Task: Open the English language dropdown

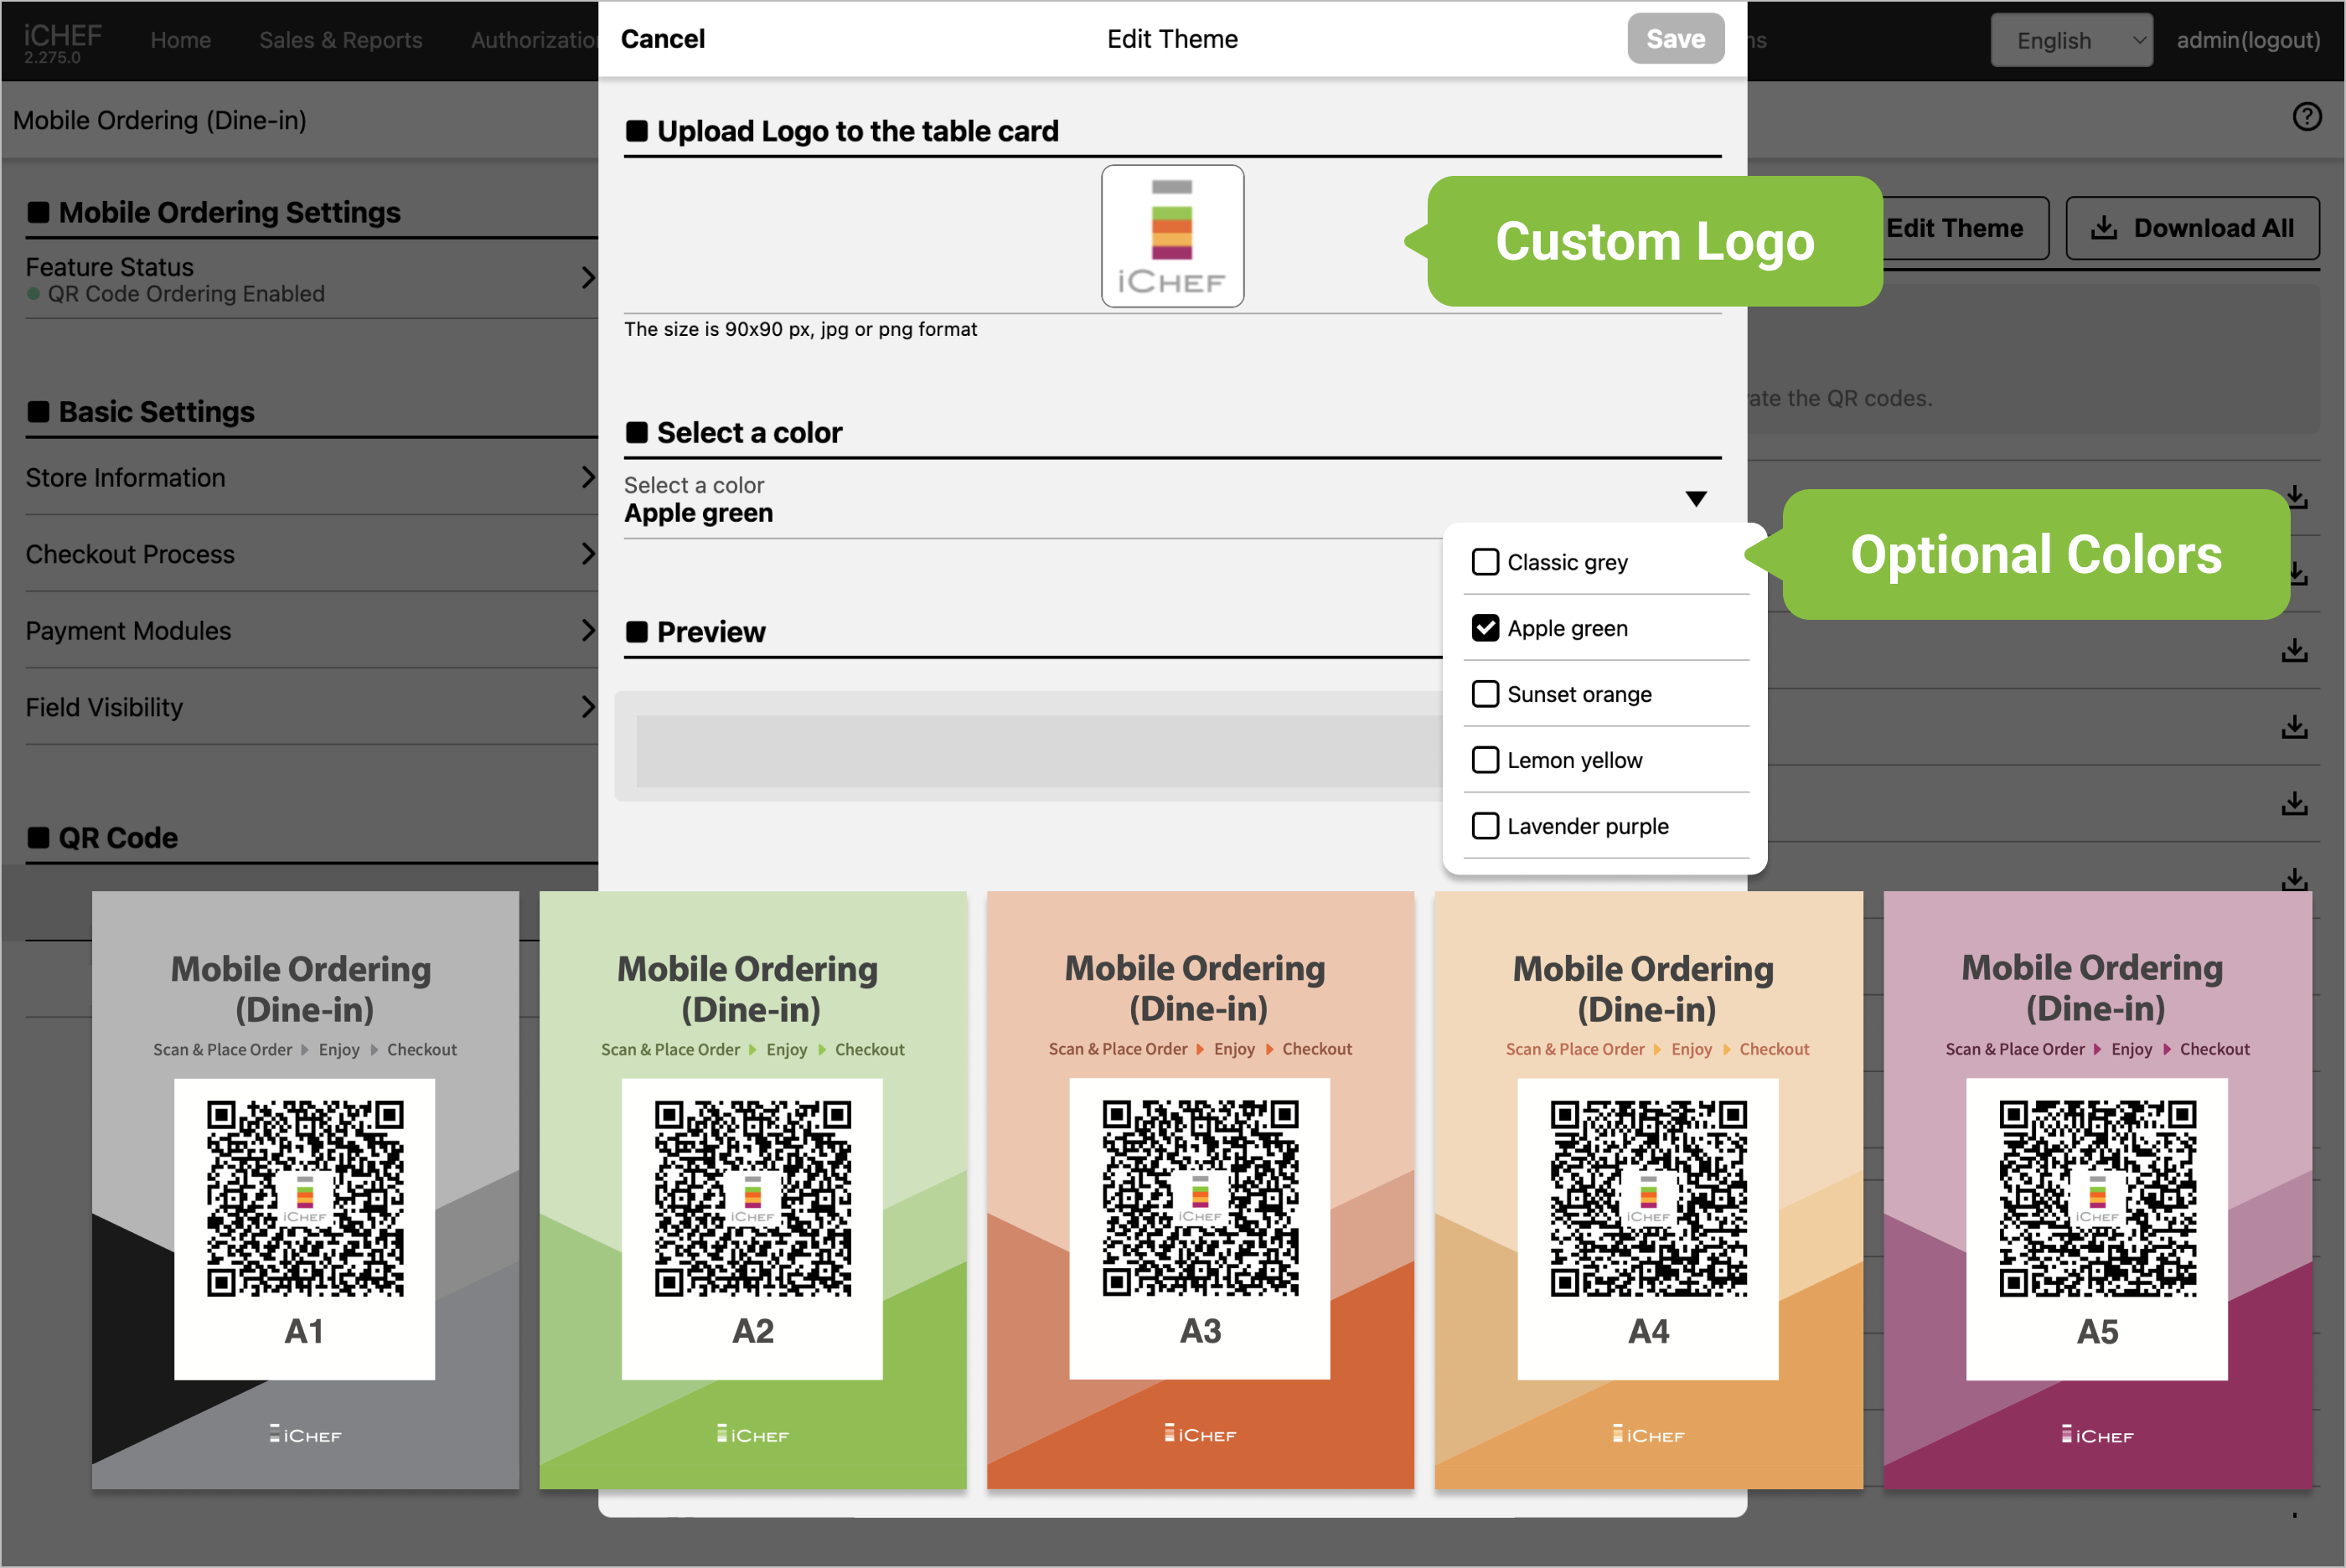Action: pyautogui.click(x=2071, y=40)
